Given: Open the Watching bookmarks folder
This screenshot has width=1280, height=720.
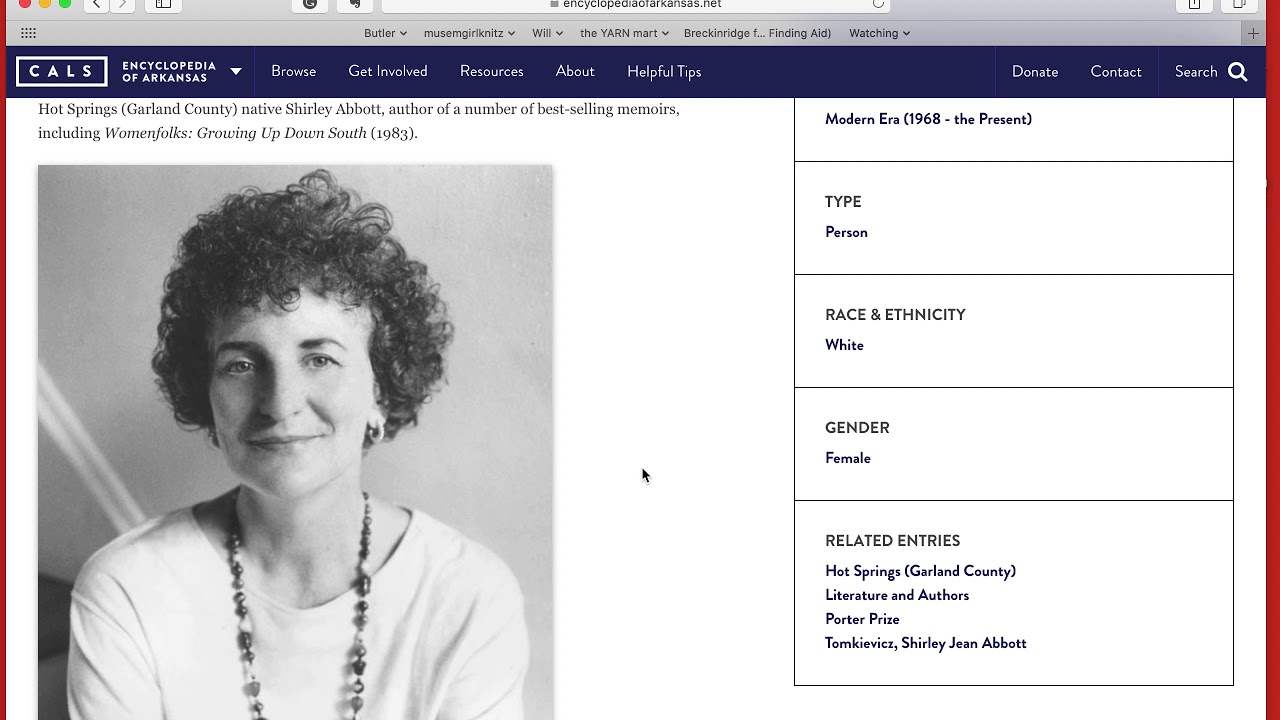Looking at the screenshot, I should pos(879,33).
